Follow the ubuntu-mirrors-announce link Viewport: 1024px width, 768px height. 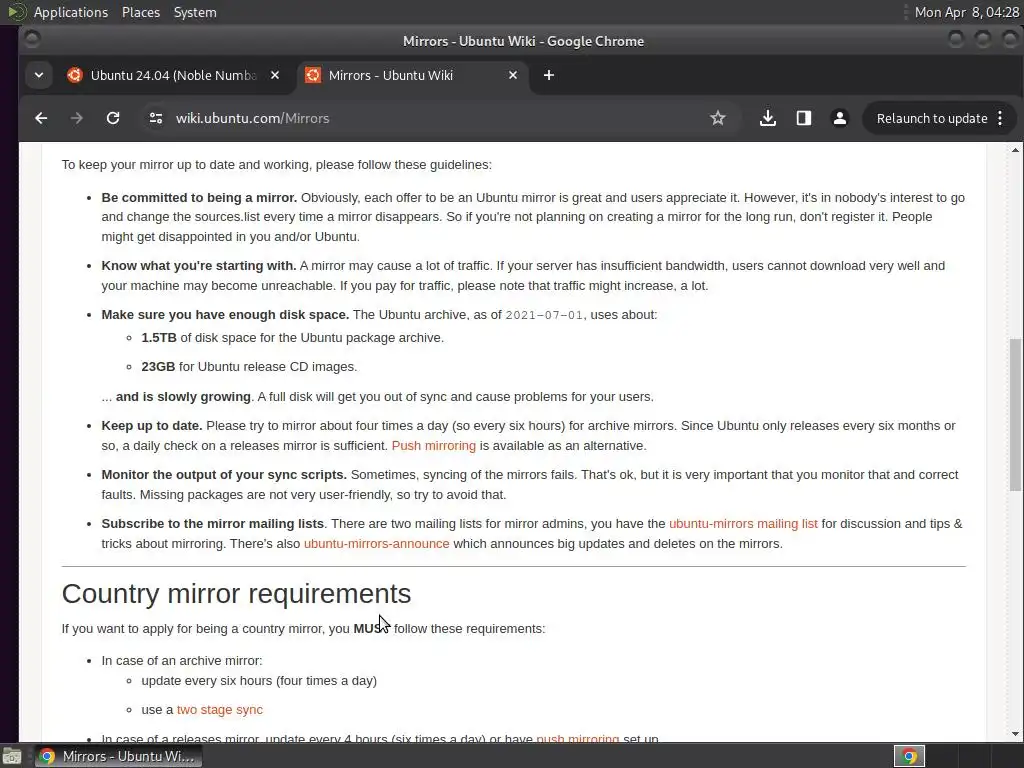pyautogui.click(x=376, y=543)
